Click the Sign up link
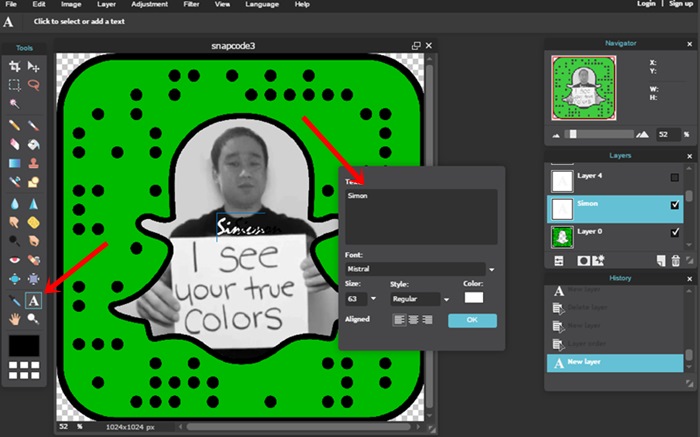 coord(681,4)
